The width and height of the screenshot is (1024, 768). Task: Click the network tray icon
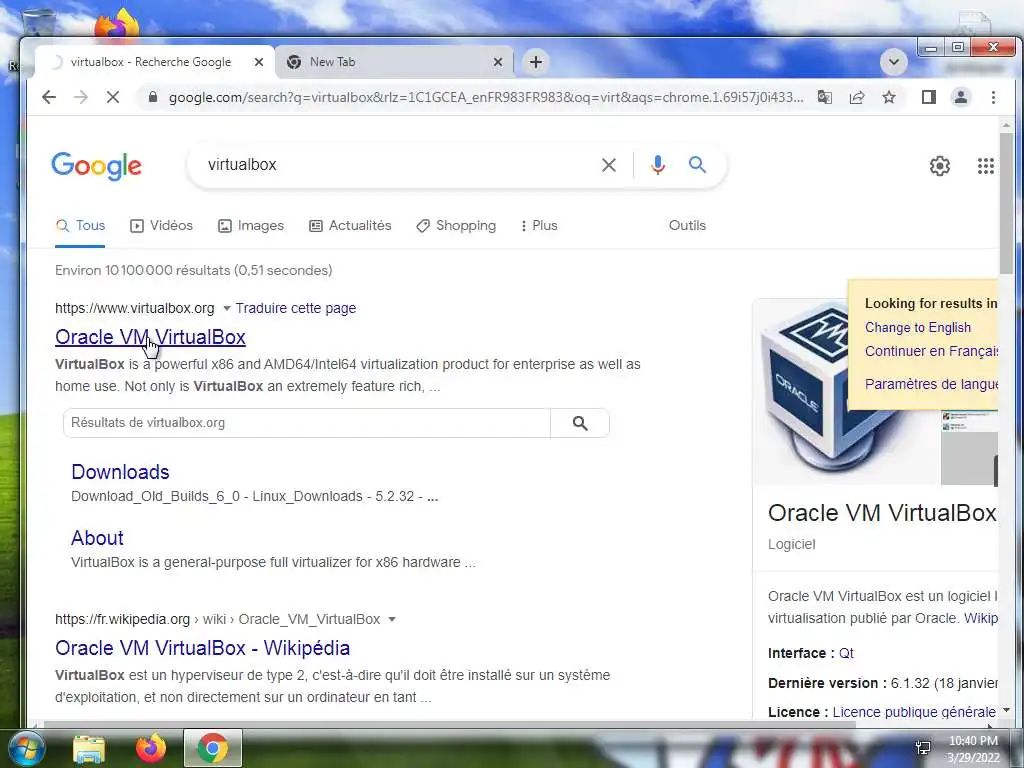coord(923,748)
